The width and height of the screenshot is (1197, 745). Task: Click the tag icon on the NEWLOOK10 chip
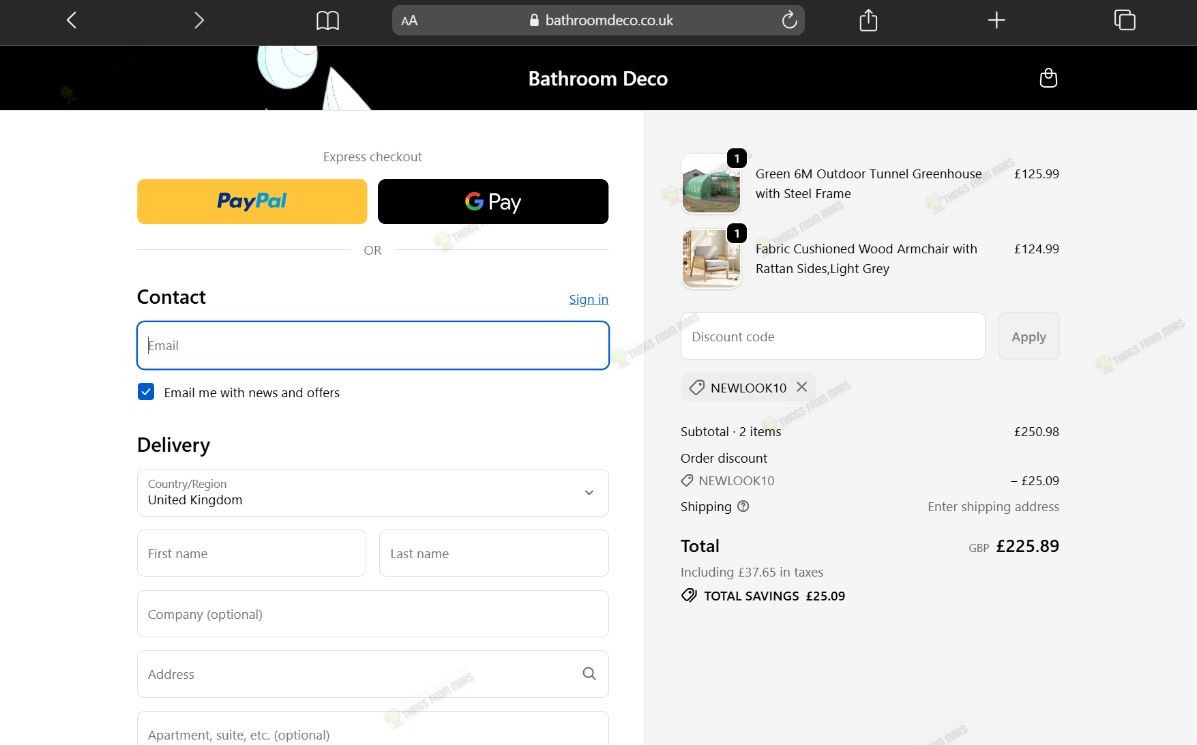[696, 388]
